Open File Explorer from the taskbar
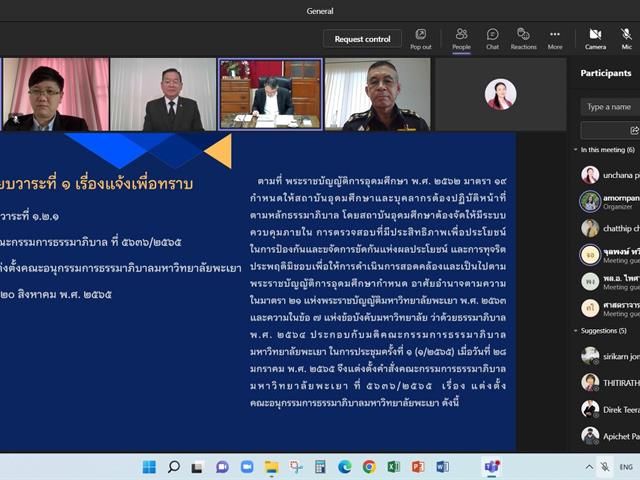The height and width of the screenshot is (480, 640). (x=271, y=467)
